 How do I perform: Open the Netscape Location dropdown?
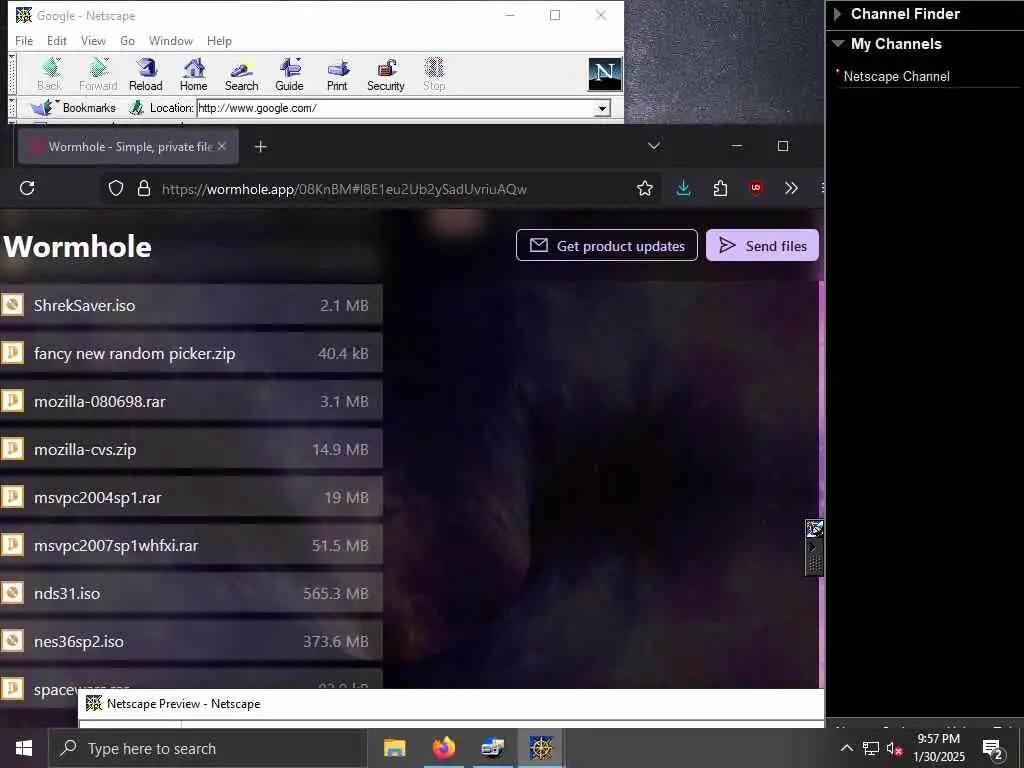point(602,108)
